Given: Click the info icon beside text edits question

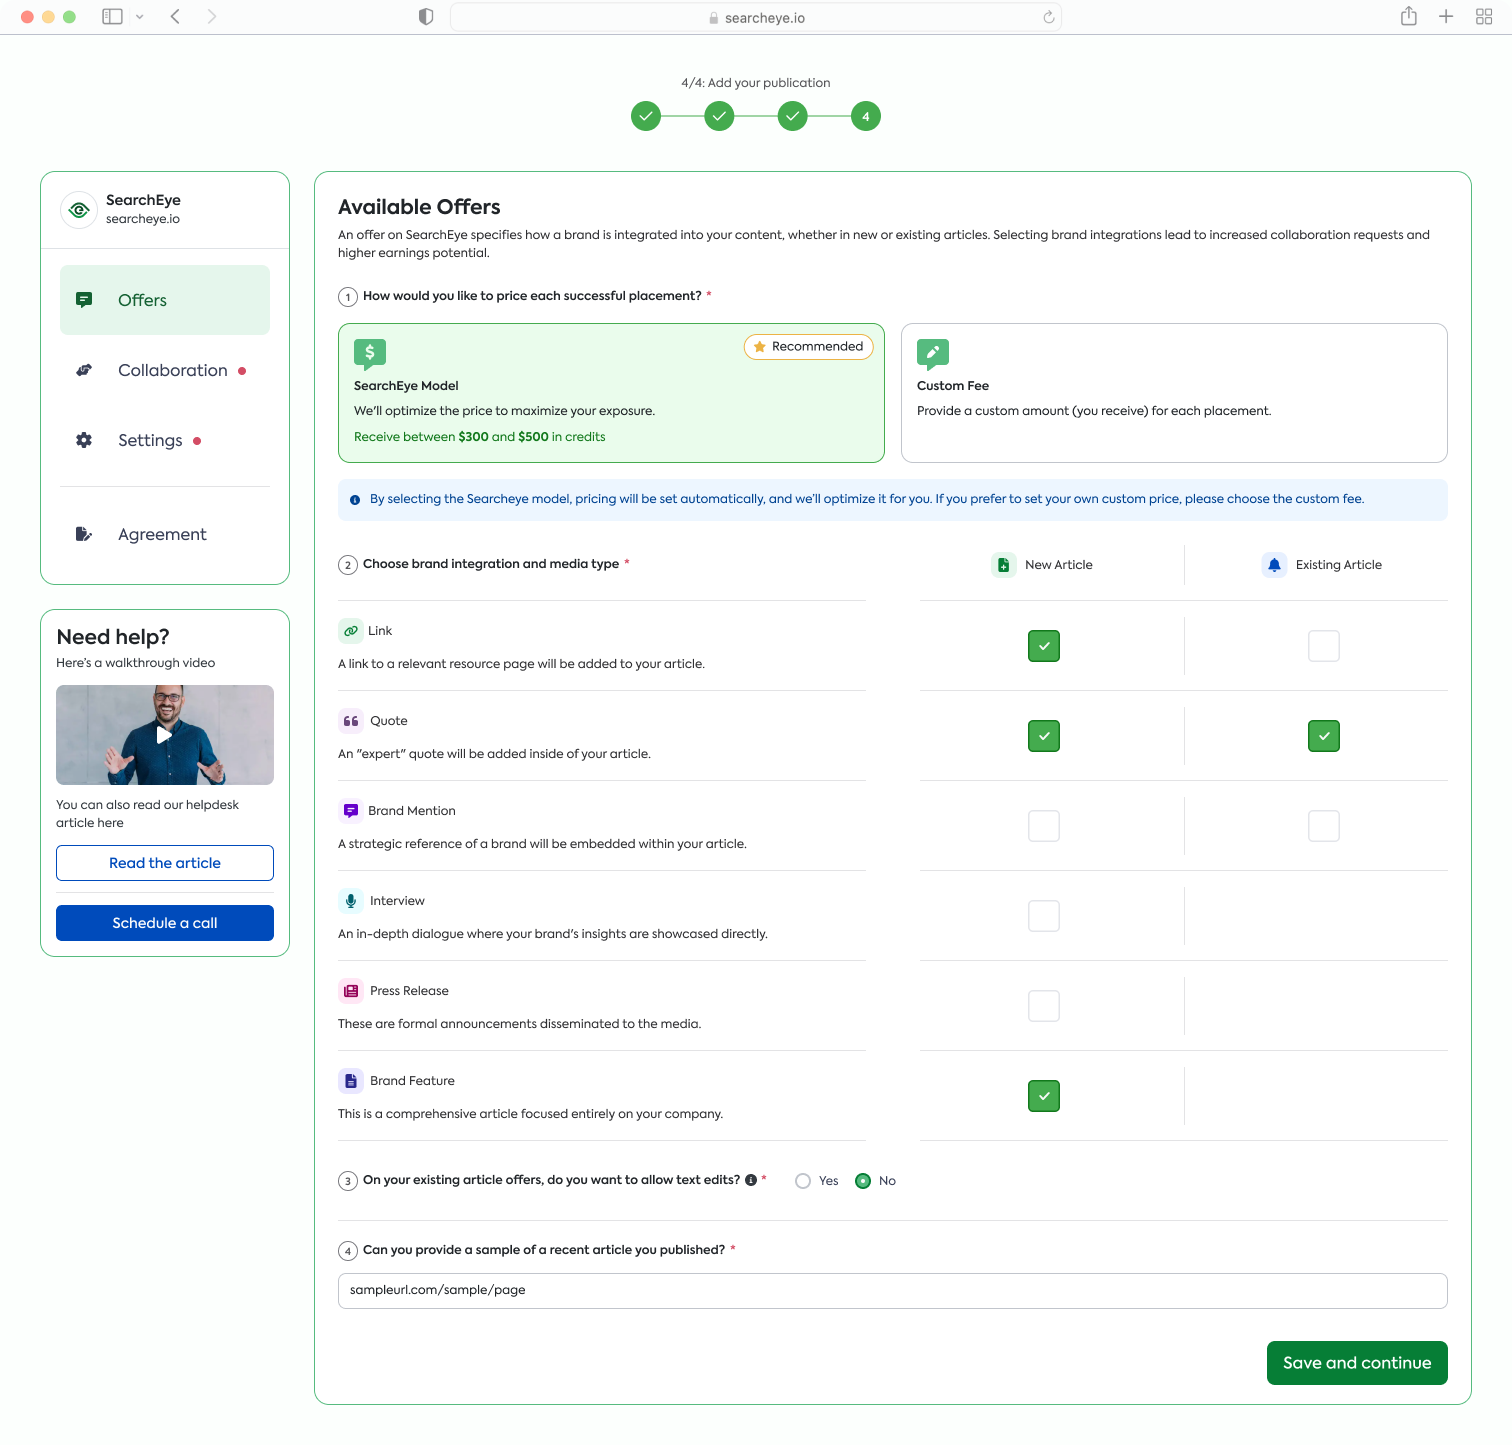Looking at the screenshot, I should tap(751, 1180).
